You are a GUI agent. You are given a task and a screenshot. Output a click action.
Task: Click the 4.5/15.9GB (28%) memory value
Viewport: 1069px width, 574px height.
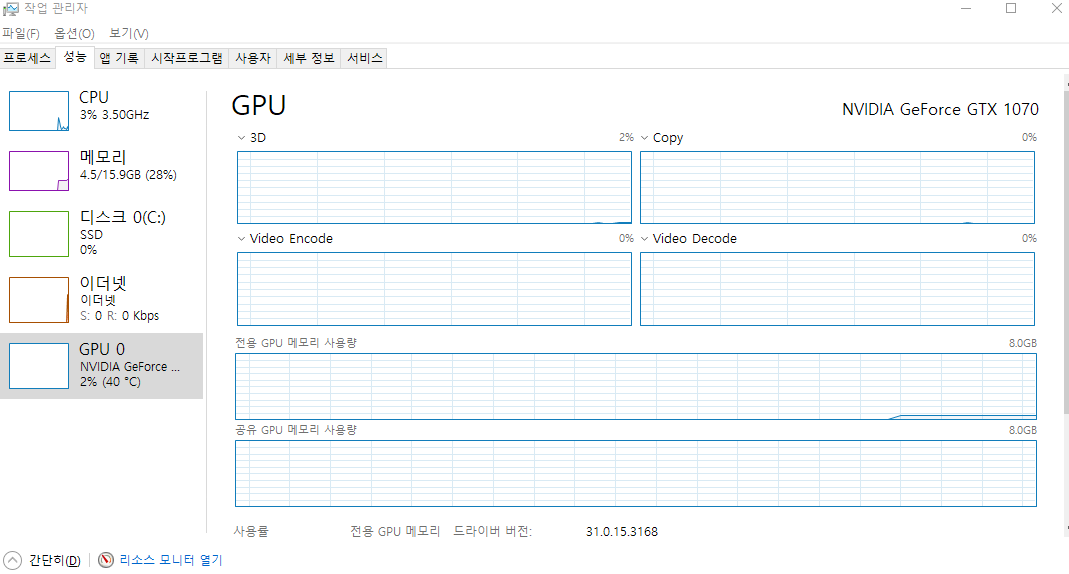click(x=128, y=175)
